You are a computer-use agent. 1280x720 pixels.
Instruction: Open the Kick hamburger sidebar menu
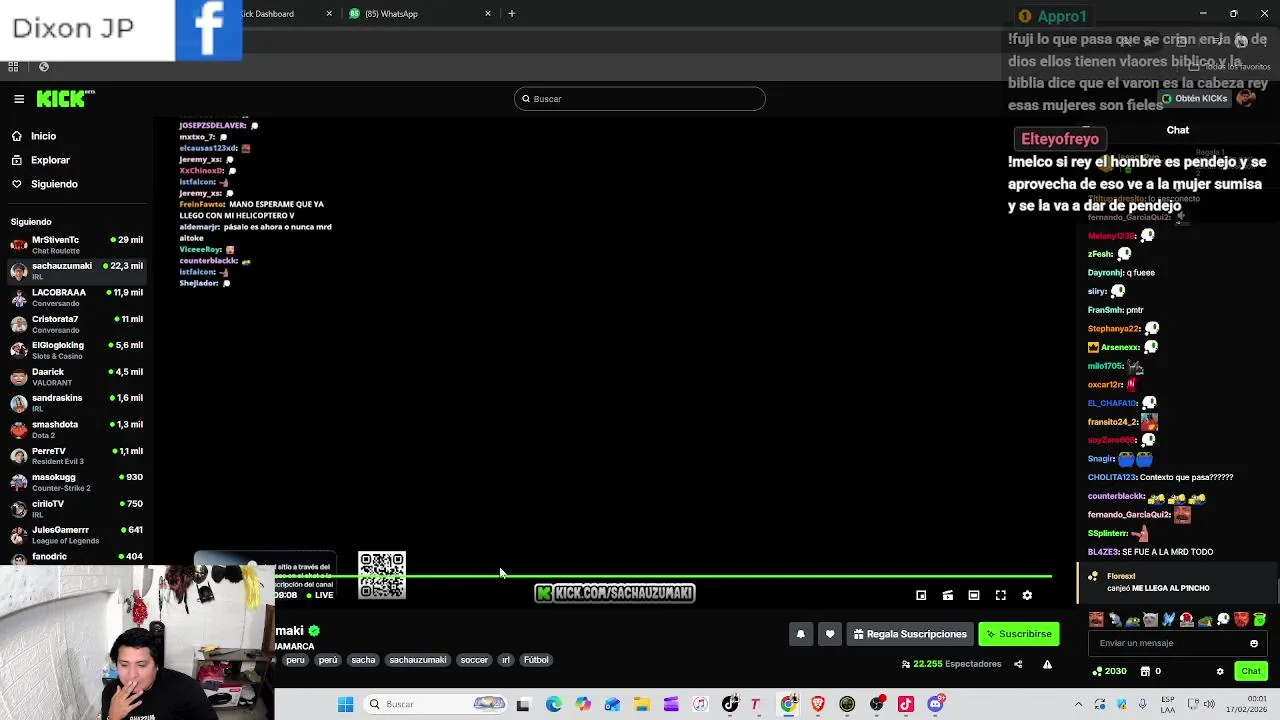coord(19,99)
